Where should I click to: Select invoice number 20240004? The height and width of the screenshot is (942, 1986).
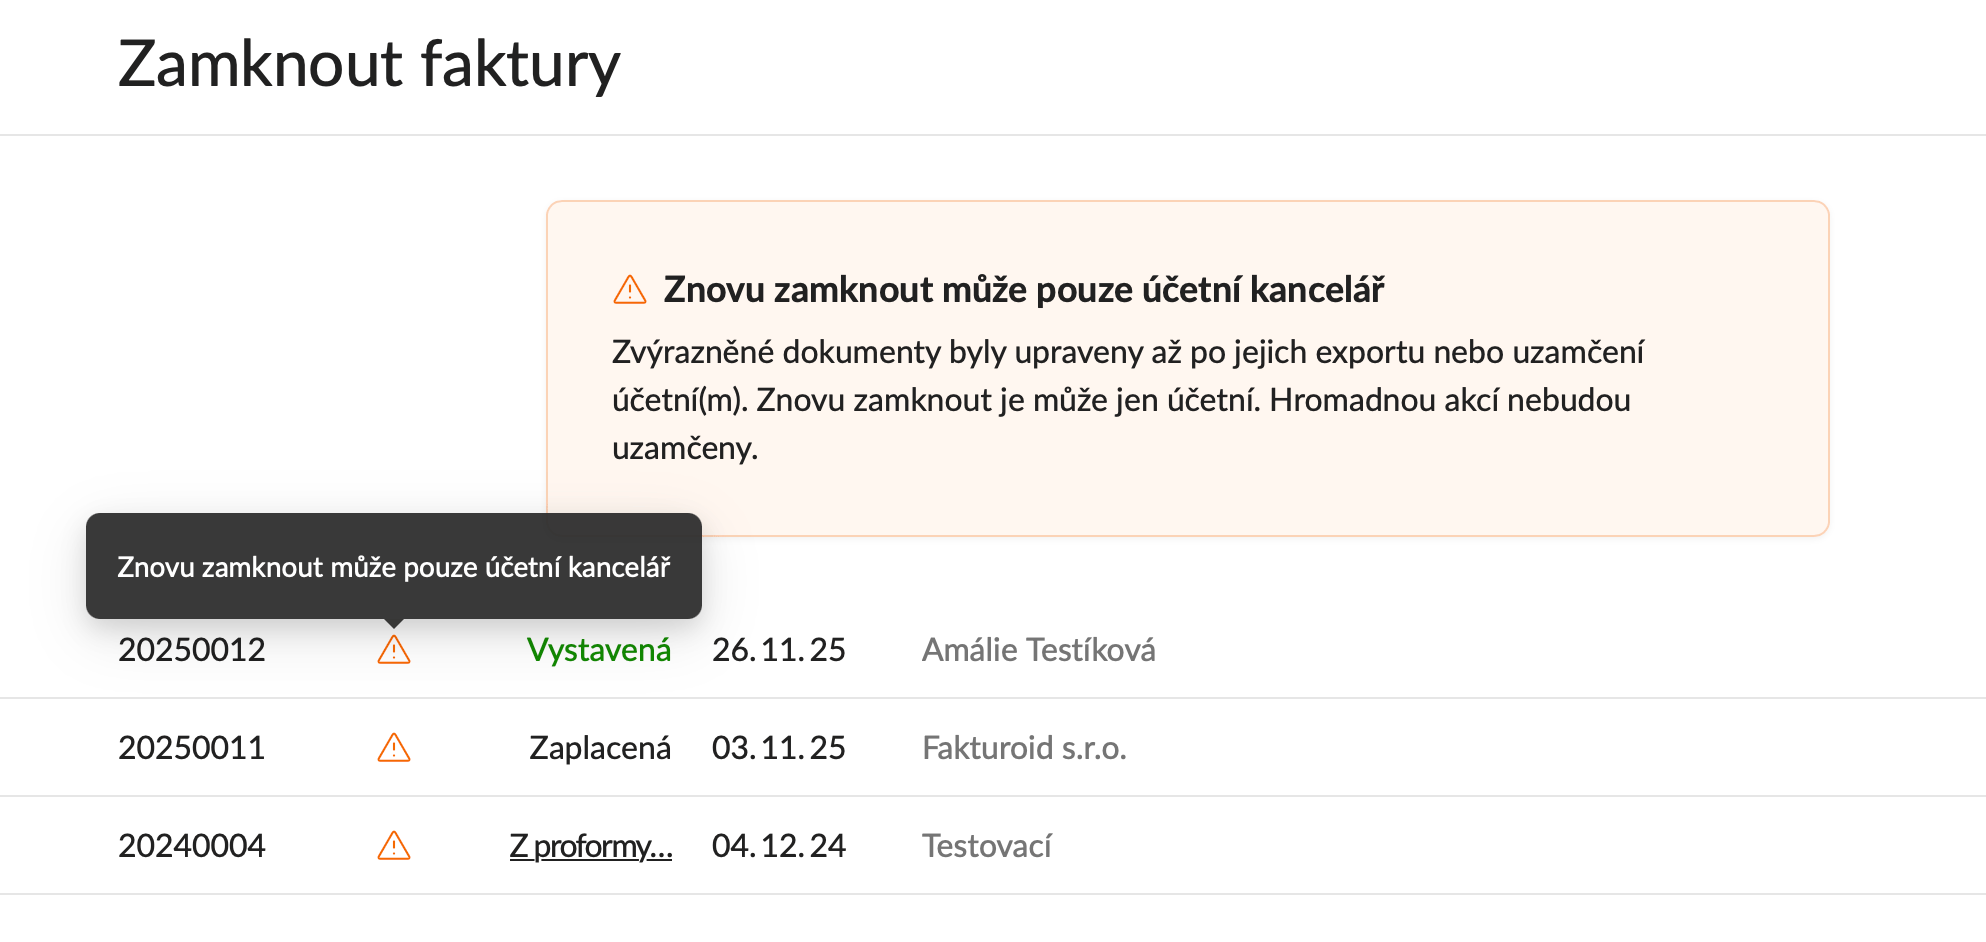tap(192, 846)
